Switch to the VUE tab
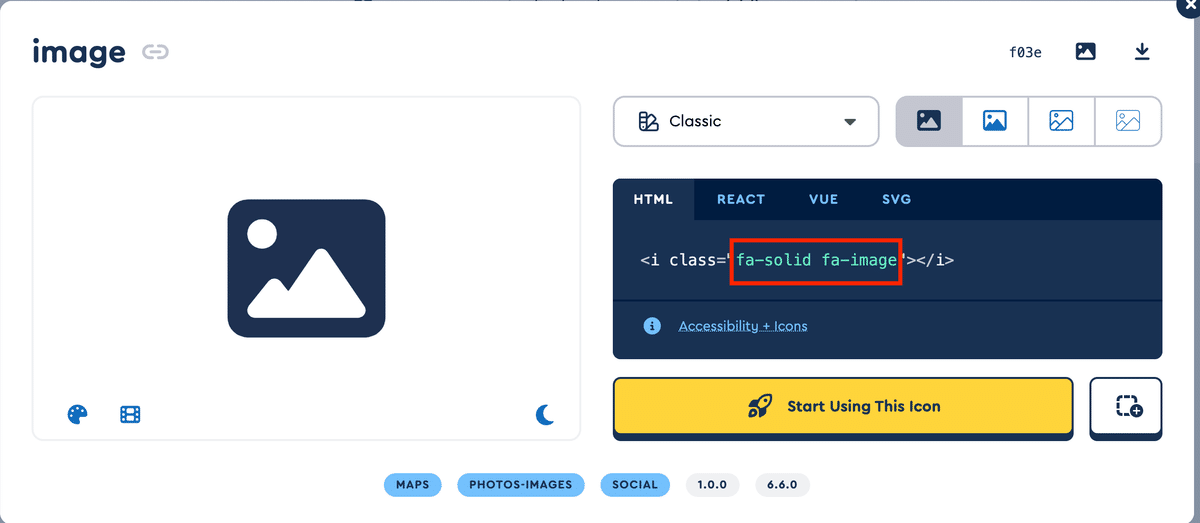Screen dimensions: 1200x523 (x=824, y=199)
